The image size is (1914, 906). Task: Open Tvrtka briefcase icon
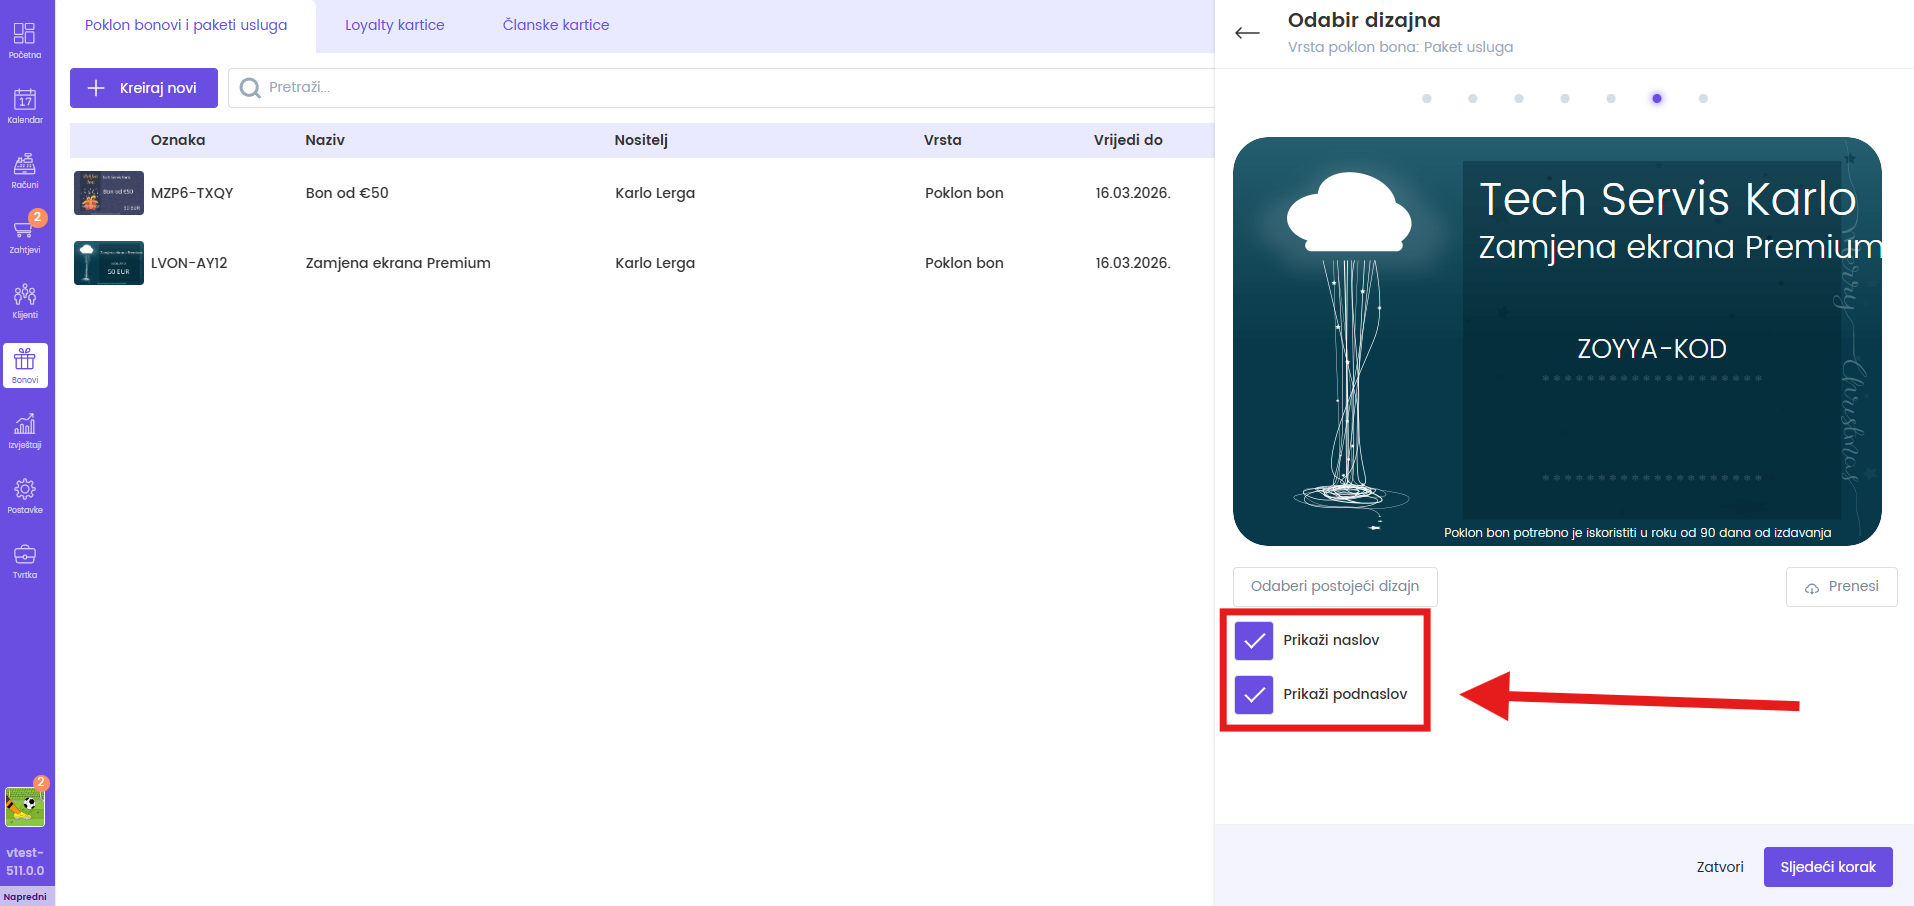tap(25, 560)
